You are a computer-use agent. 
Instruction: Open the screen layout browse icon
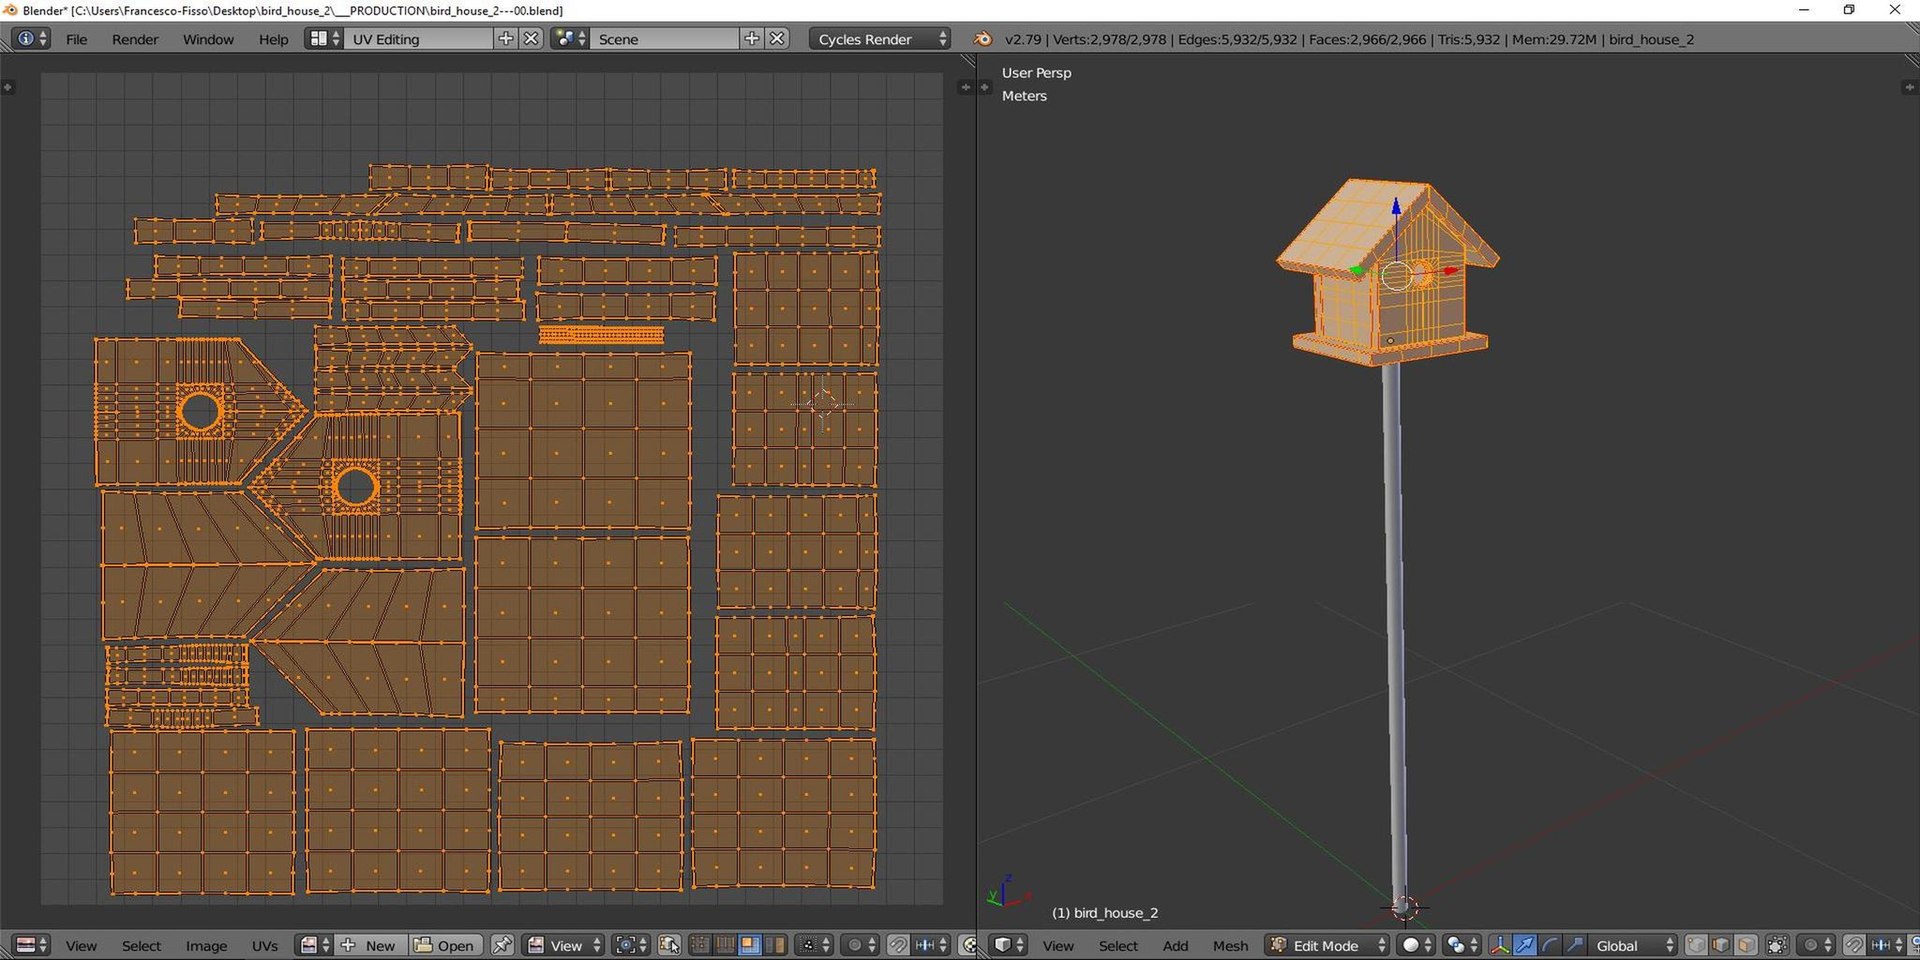pyautogui.click(x=324, y=39)
